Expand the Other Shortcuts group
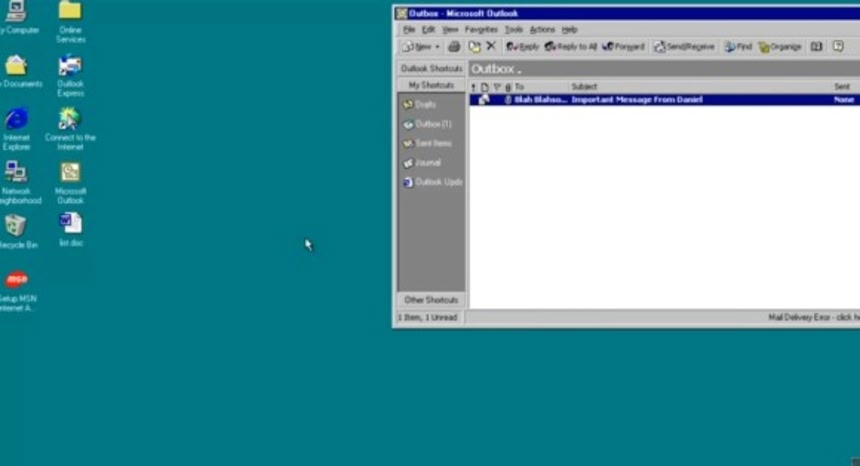Image resolution: width=860 pixels, height=466 pixels. pos(431,300)
